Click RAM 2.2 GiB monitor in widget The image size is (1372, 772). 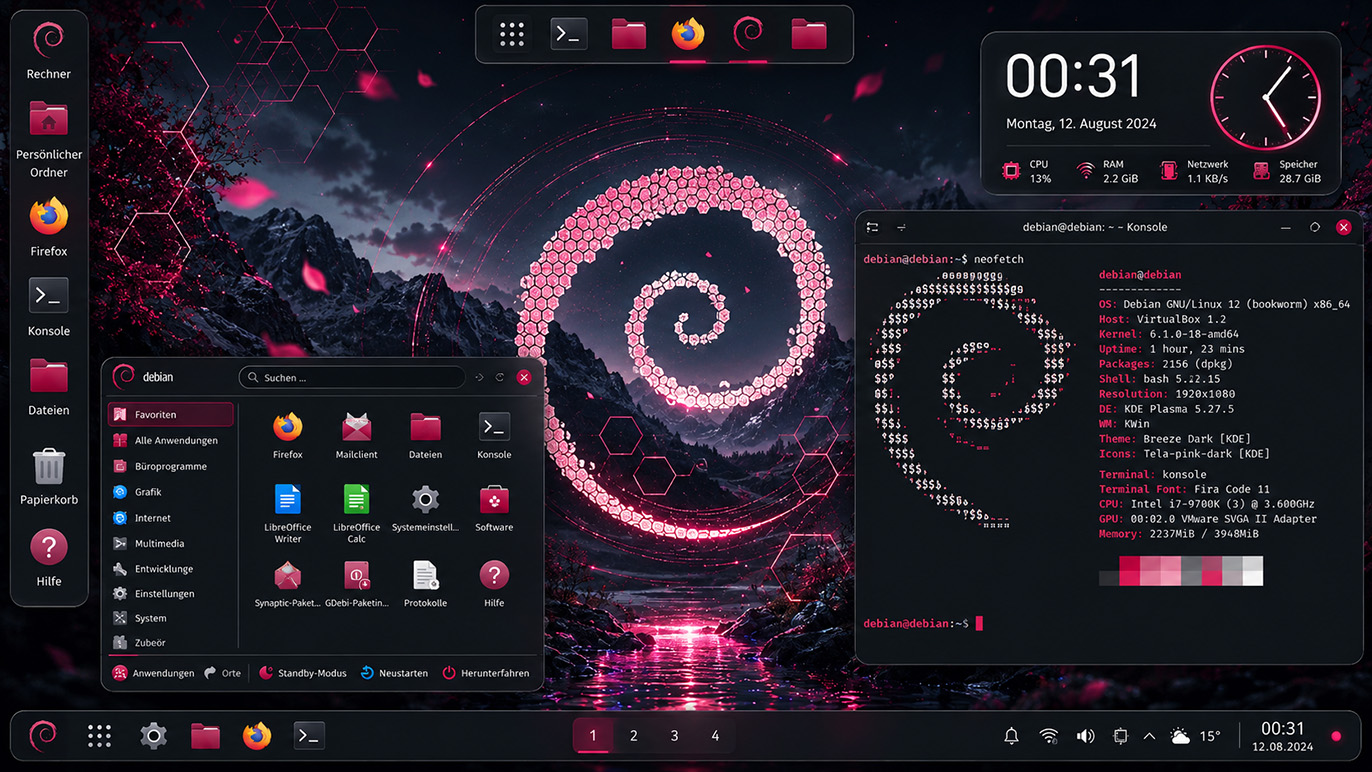[x=1107, y=171]
